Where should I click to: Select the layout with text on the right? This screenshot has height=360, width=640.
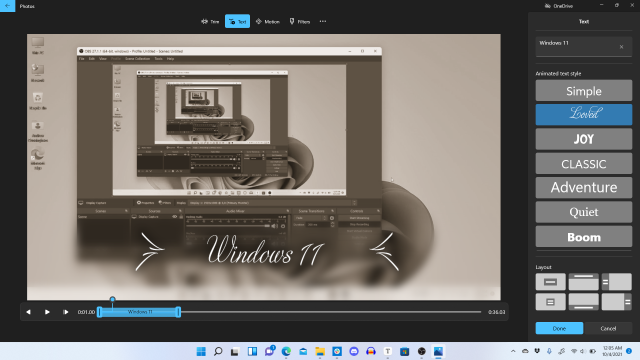click(x=617, y=302)
